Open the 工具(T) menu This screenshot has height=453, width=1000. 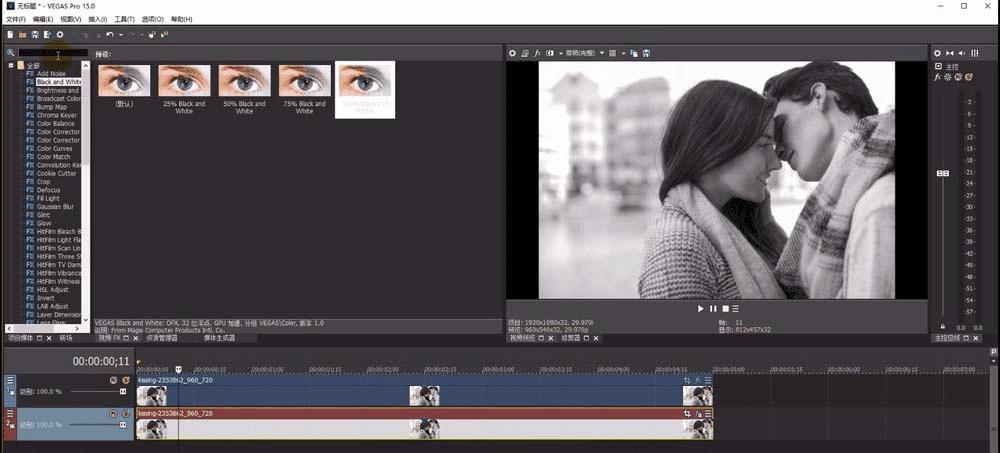[x=124, y=19]
